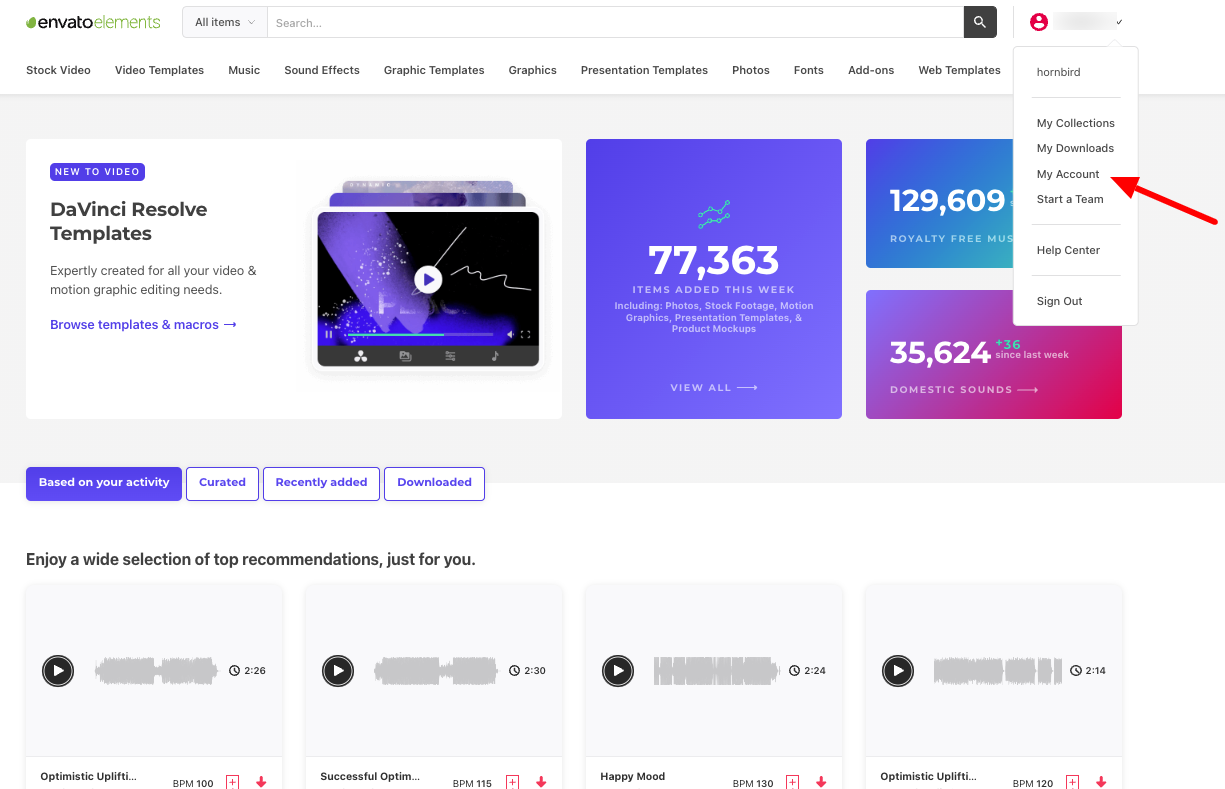1225x789 pixels.
Task: Play the Happy Mood track
Action: point(617,671)
